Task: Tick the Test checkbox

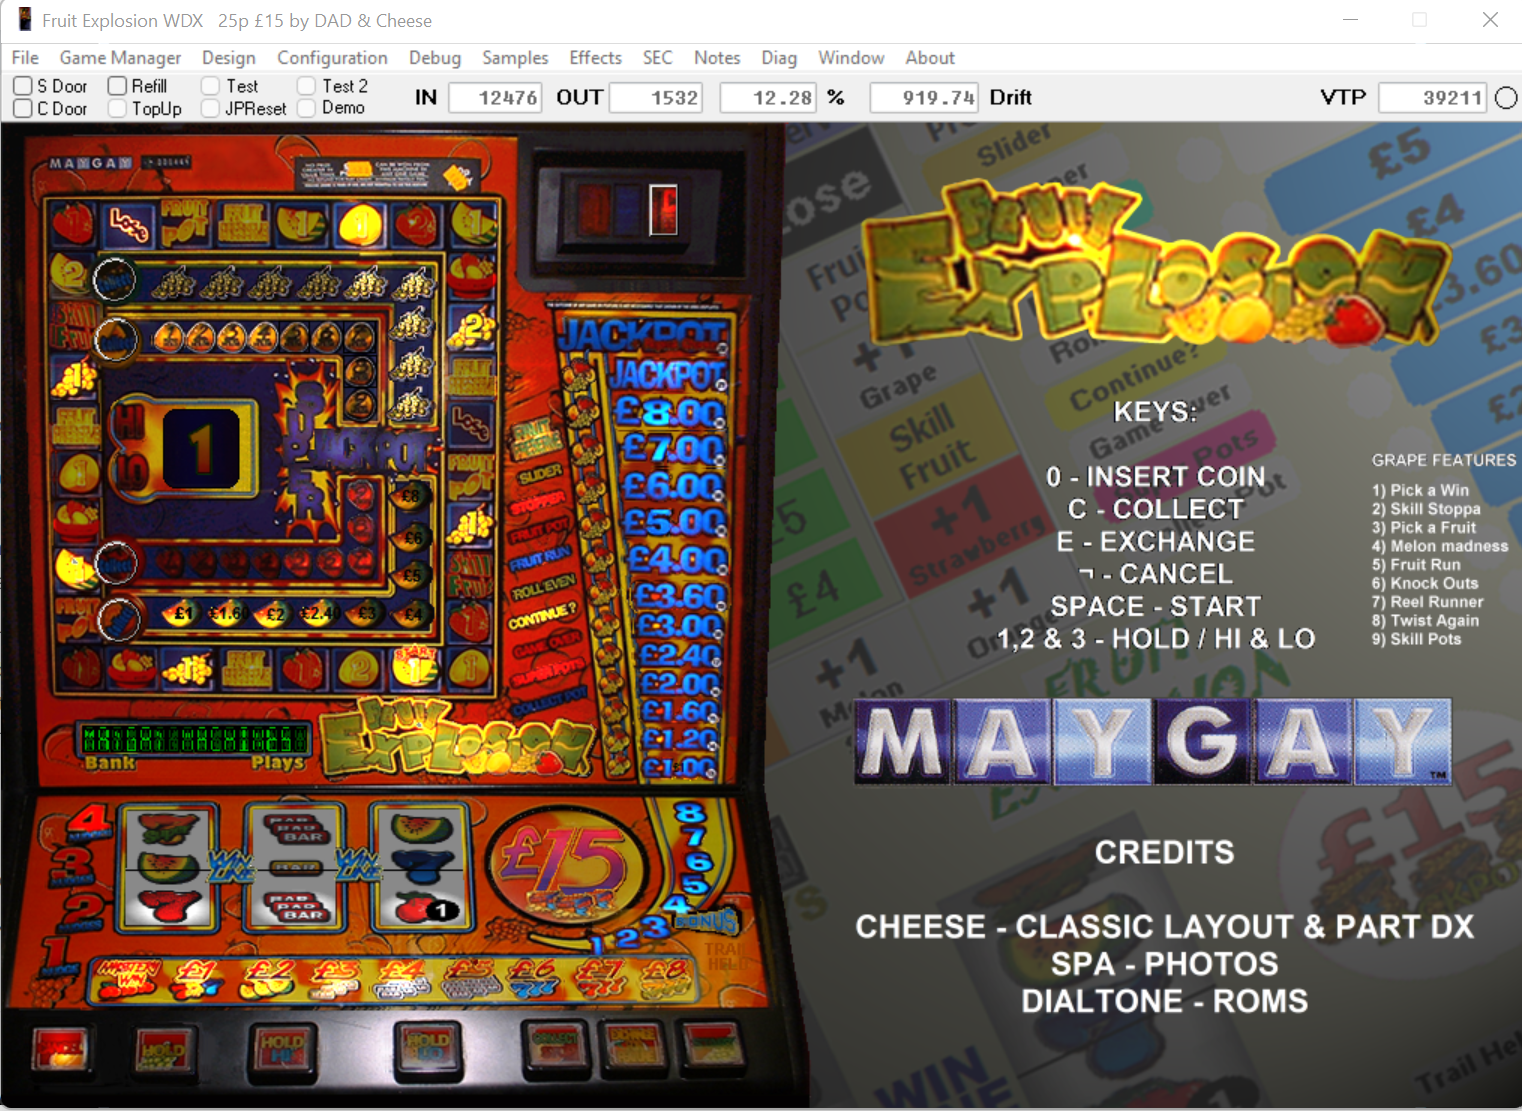Action: (210, 86)
